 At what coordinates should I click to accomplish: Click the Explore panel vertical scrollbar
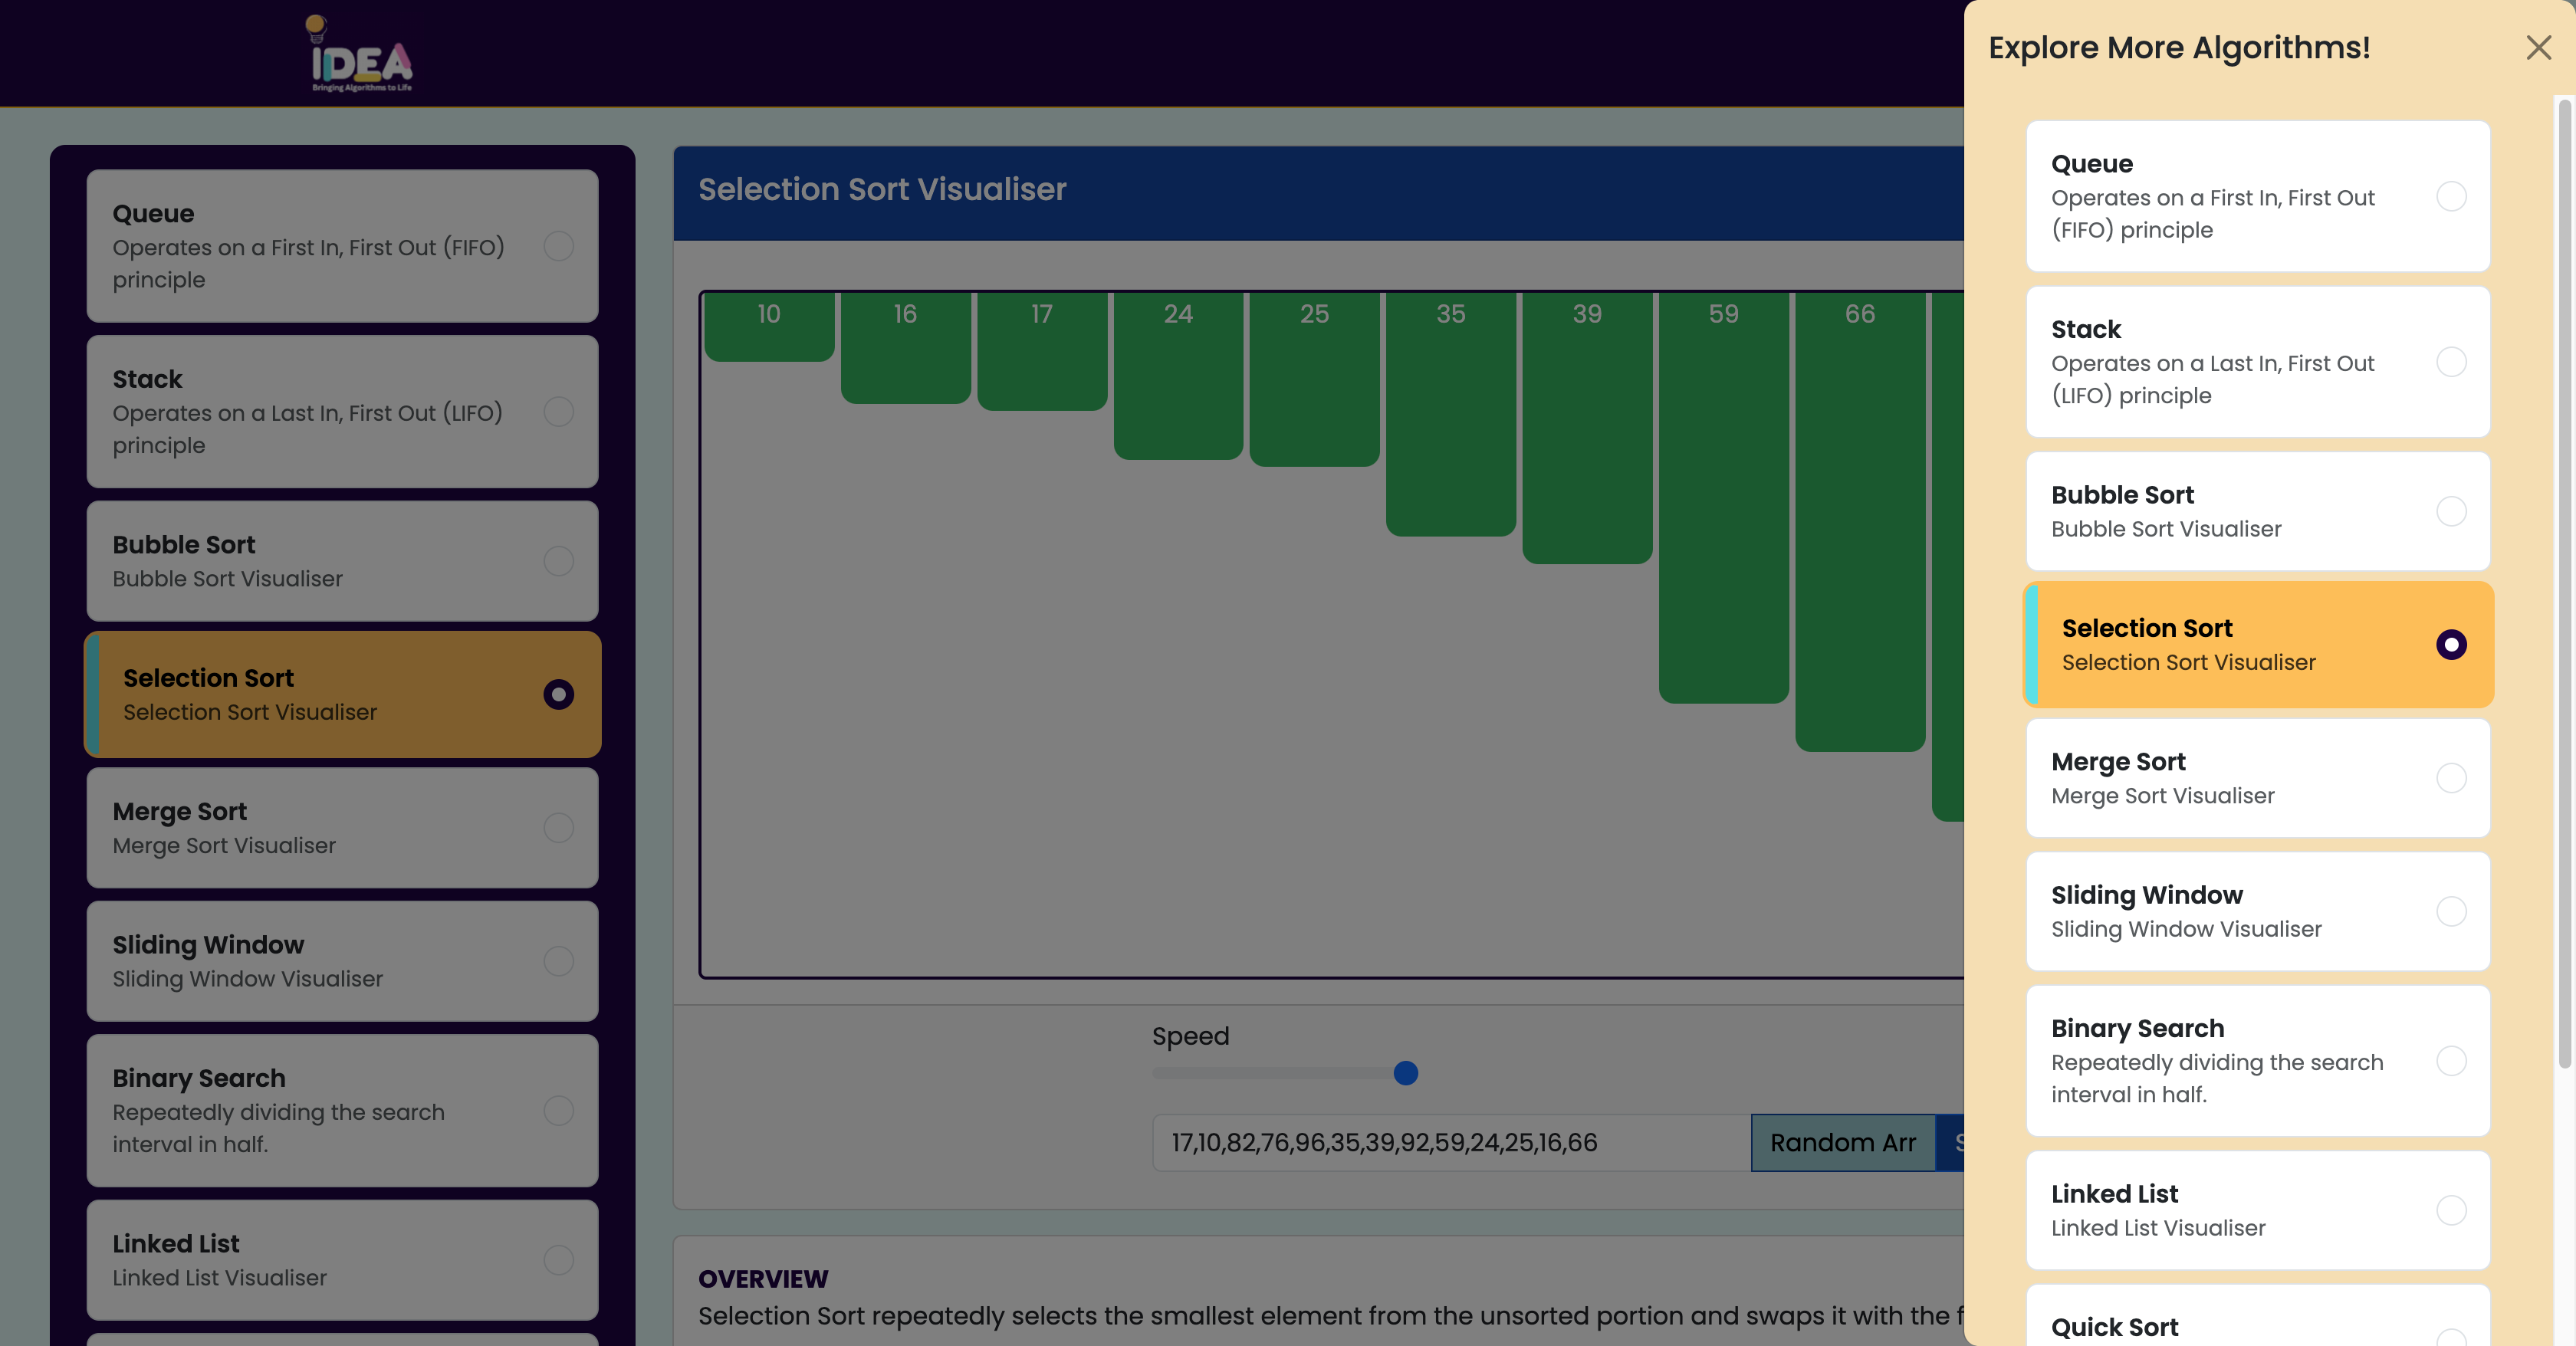(2564, 583)
